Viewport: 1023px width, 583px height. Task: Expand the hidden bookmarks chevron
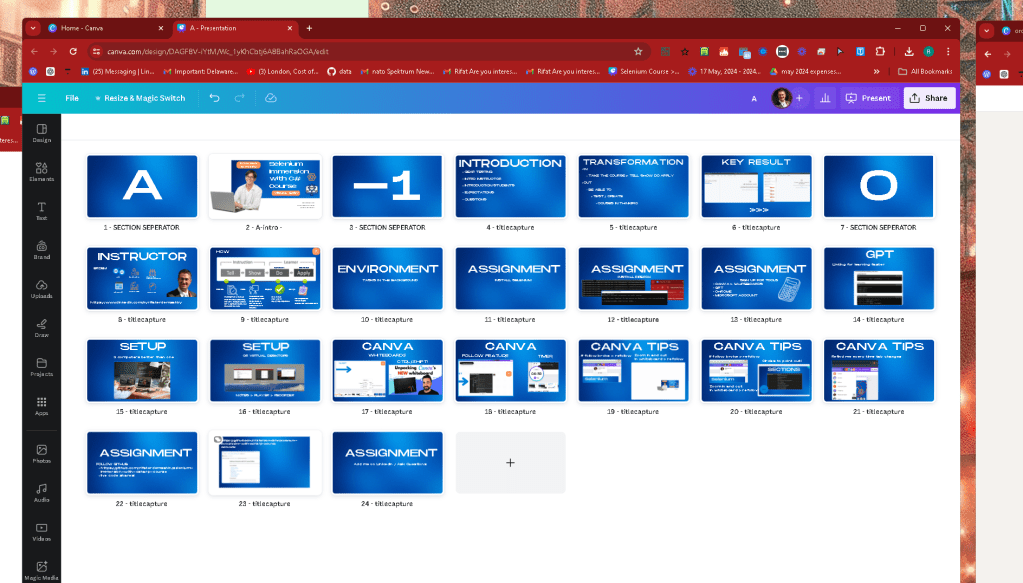pos(876,72)
